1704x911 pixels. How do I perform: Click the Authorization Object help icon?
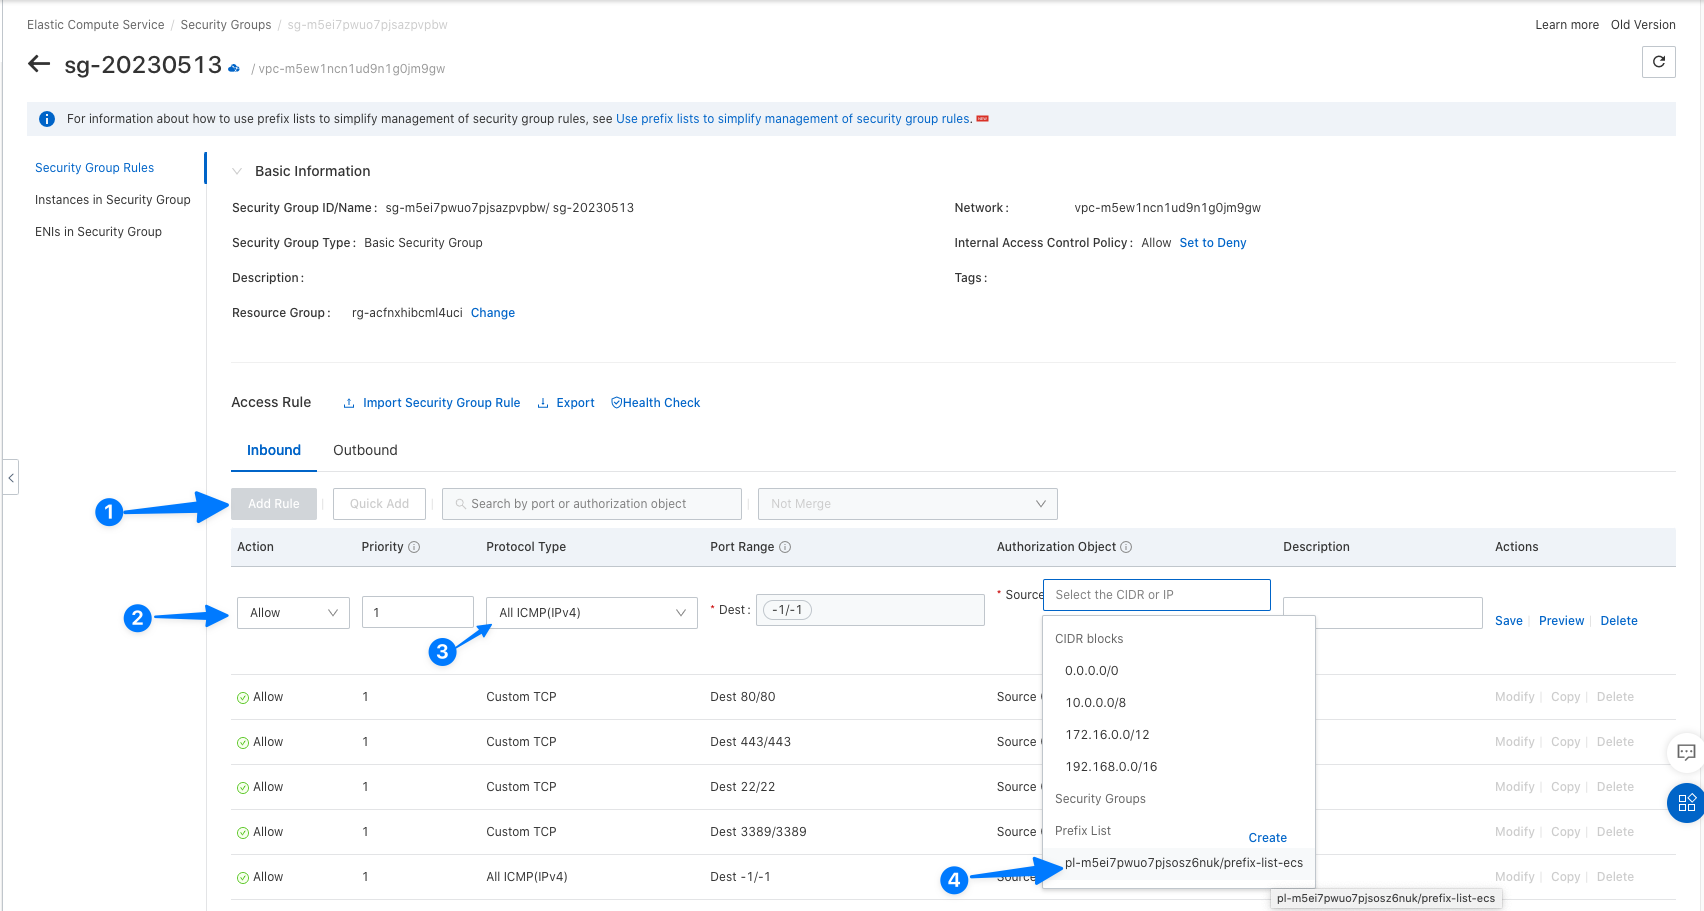(1126, 547)
